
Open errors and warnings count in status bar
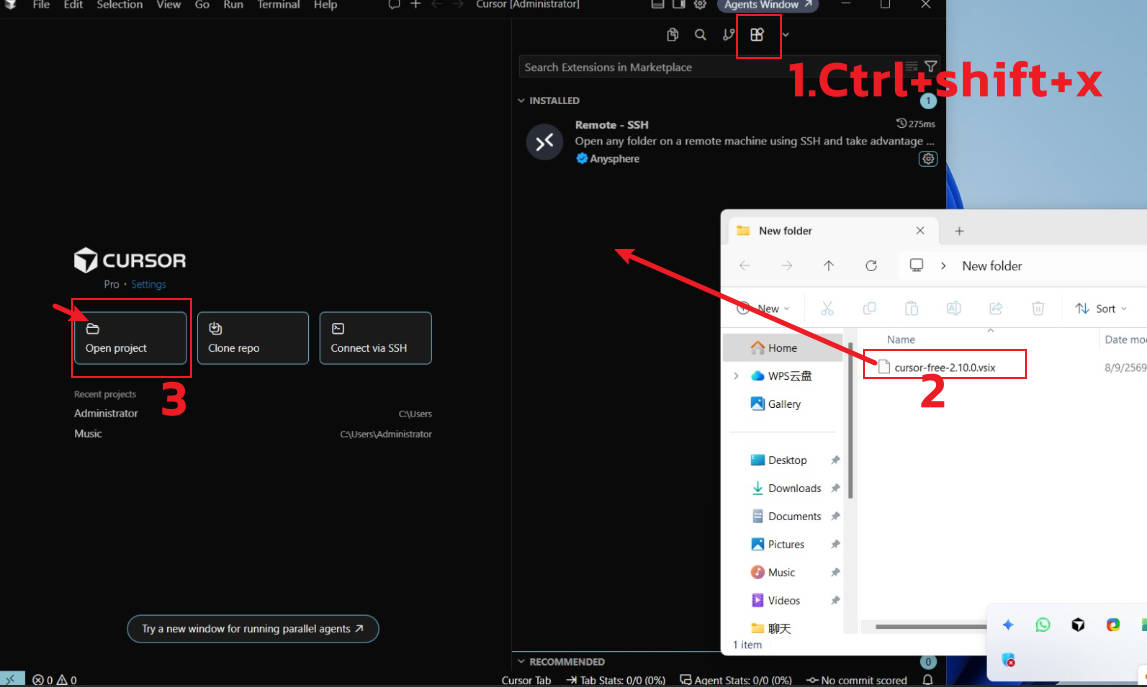[55, 680]
